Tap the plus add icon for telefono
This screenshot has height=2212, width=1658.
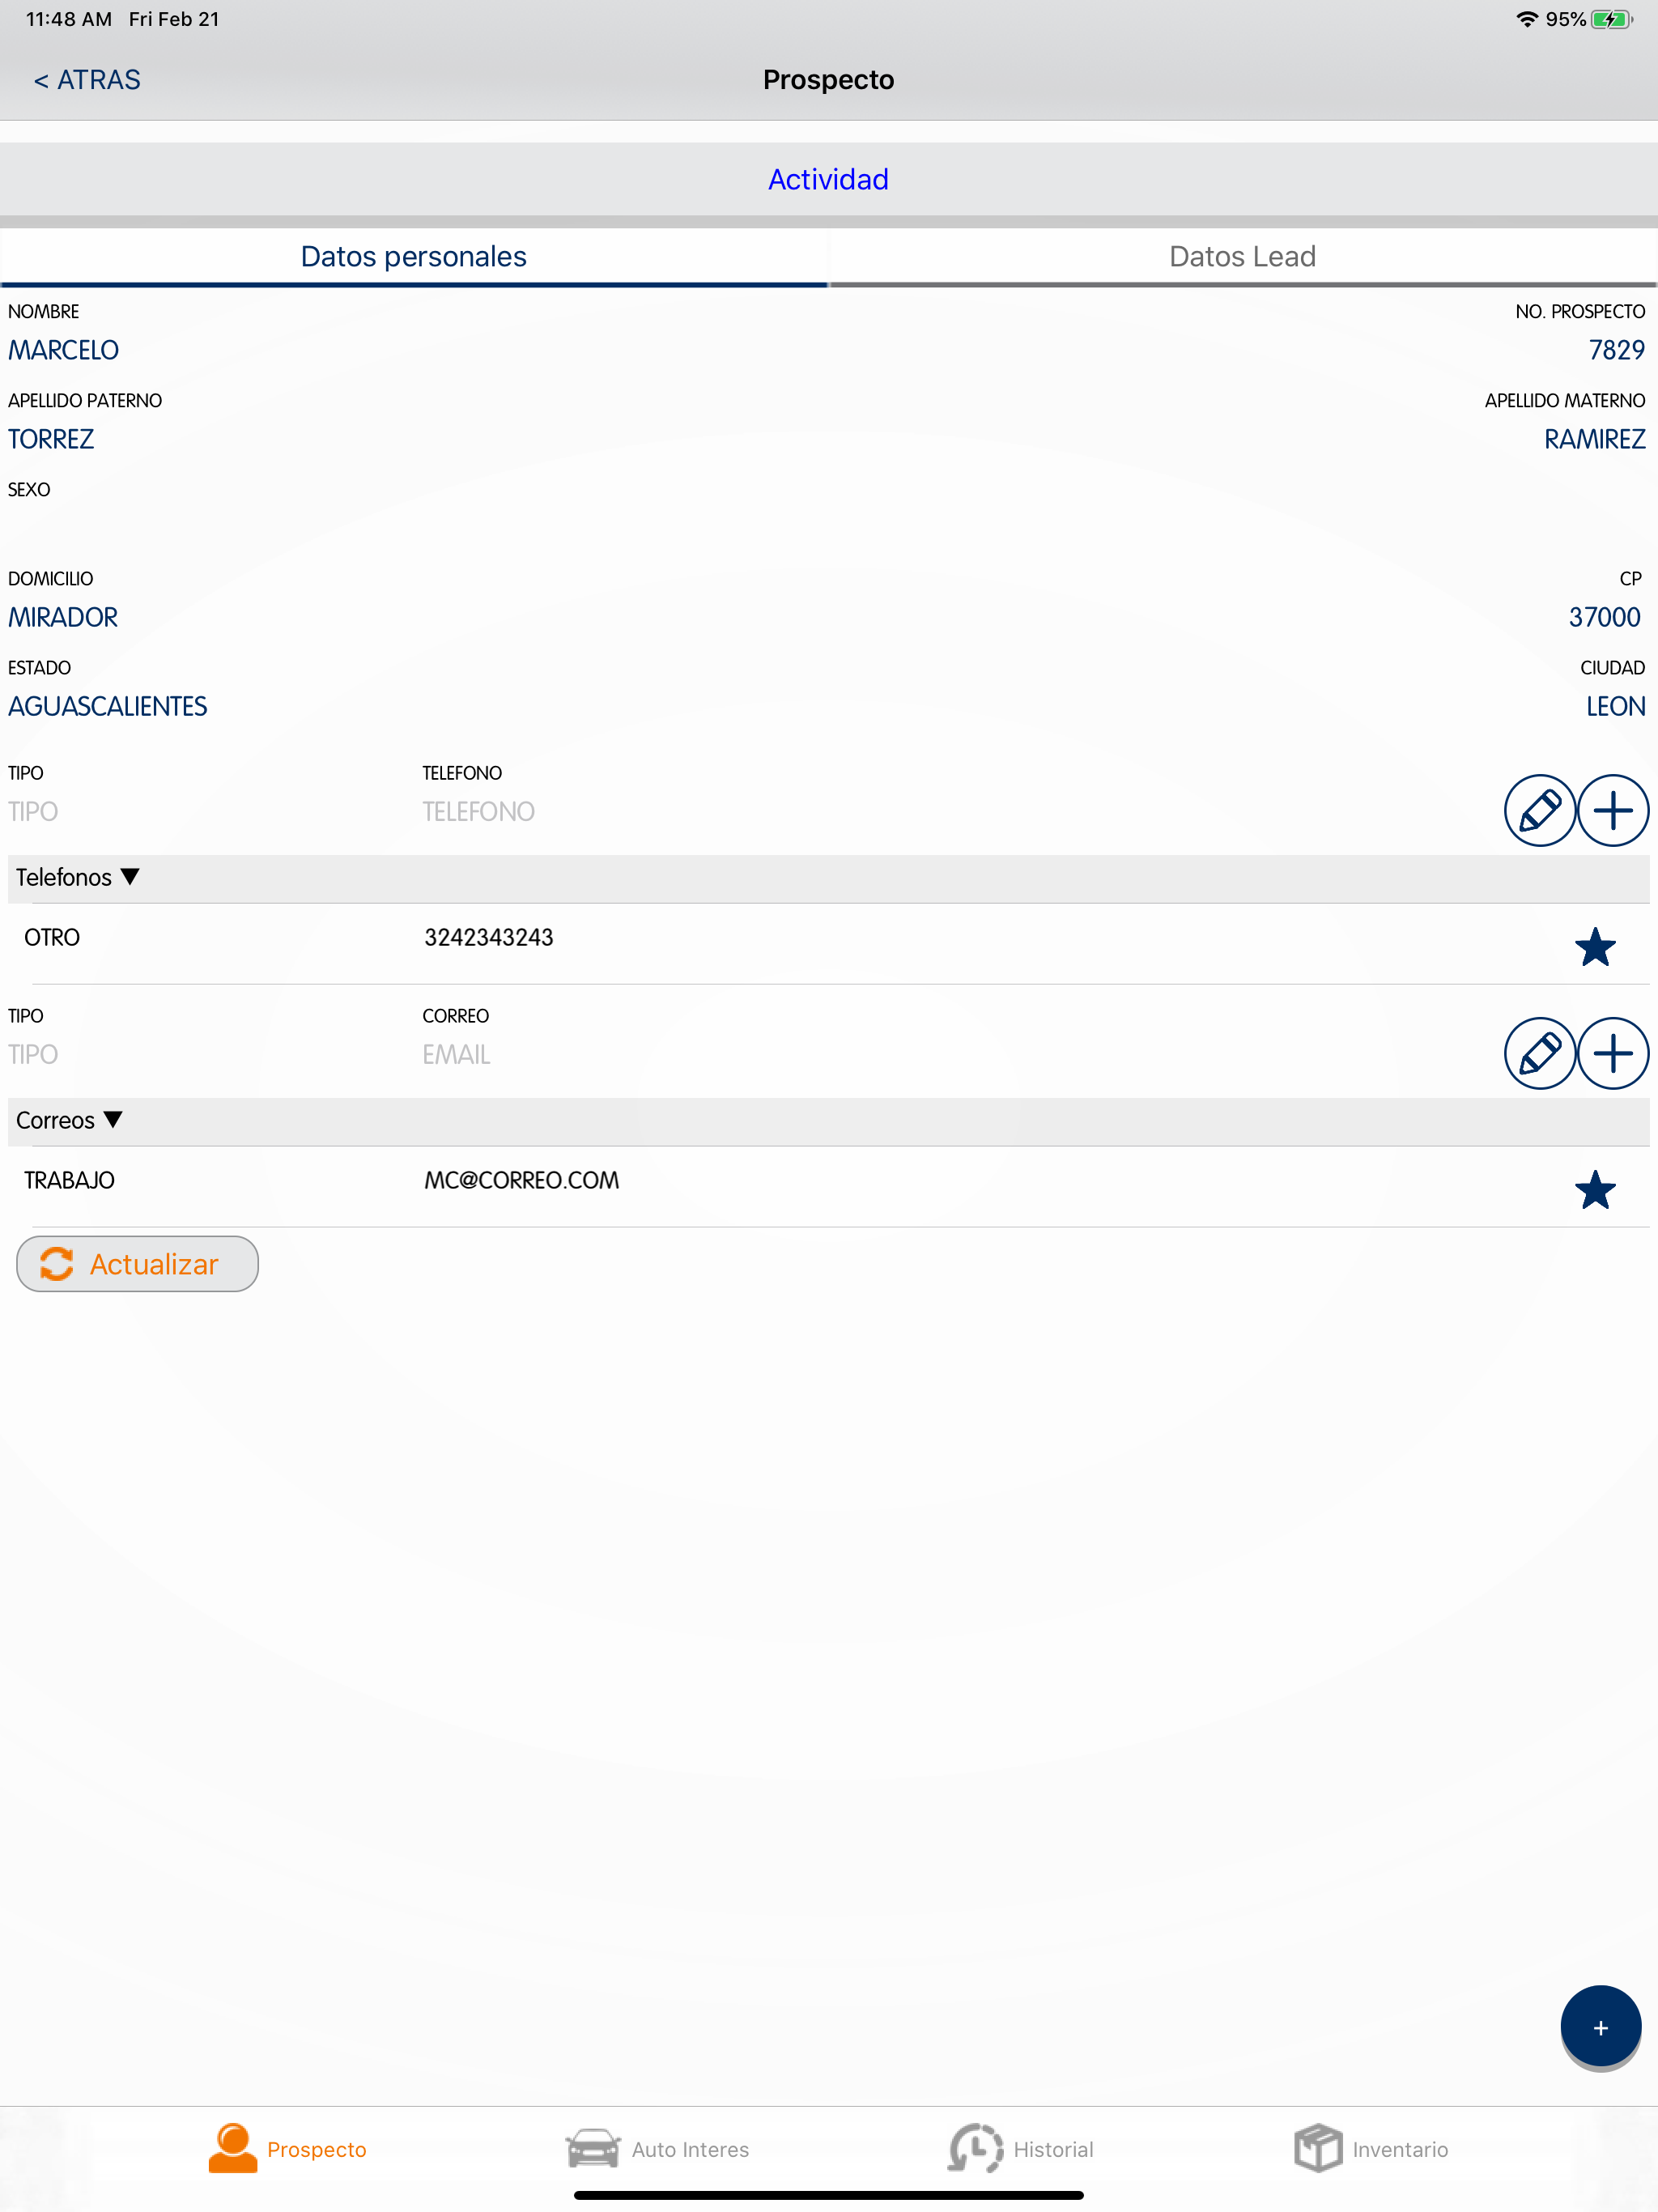pyautogui.click(x=1612, y=810)
